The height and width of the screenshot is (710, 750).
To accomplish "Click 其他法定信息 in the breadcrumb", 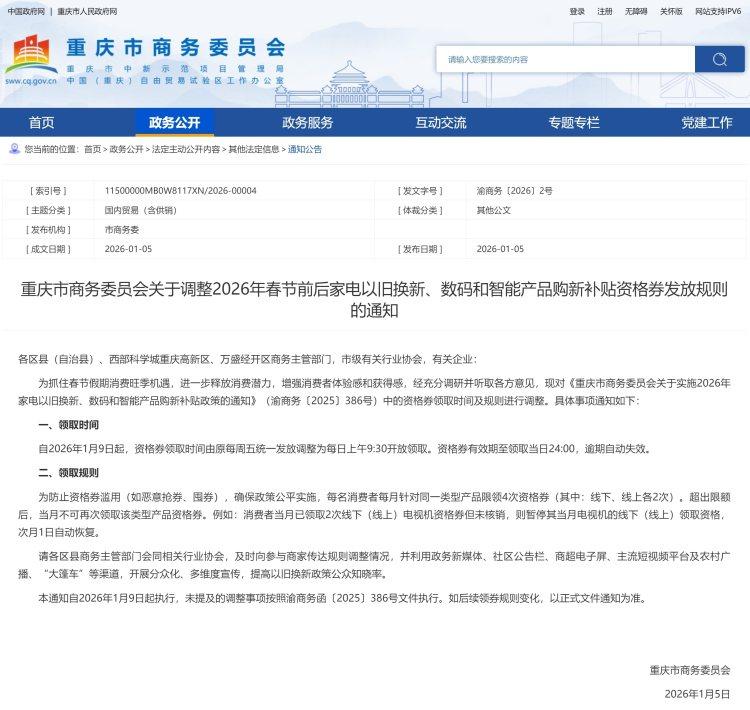I will [x=254, y=149].
